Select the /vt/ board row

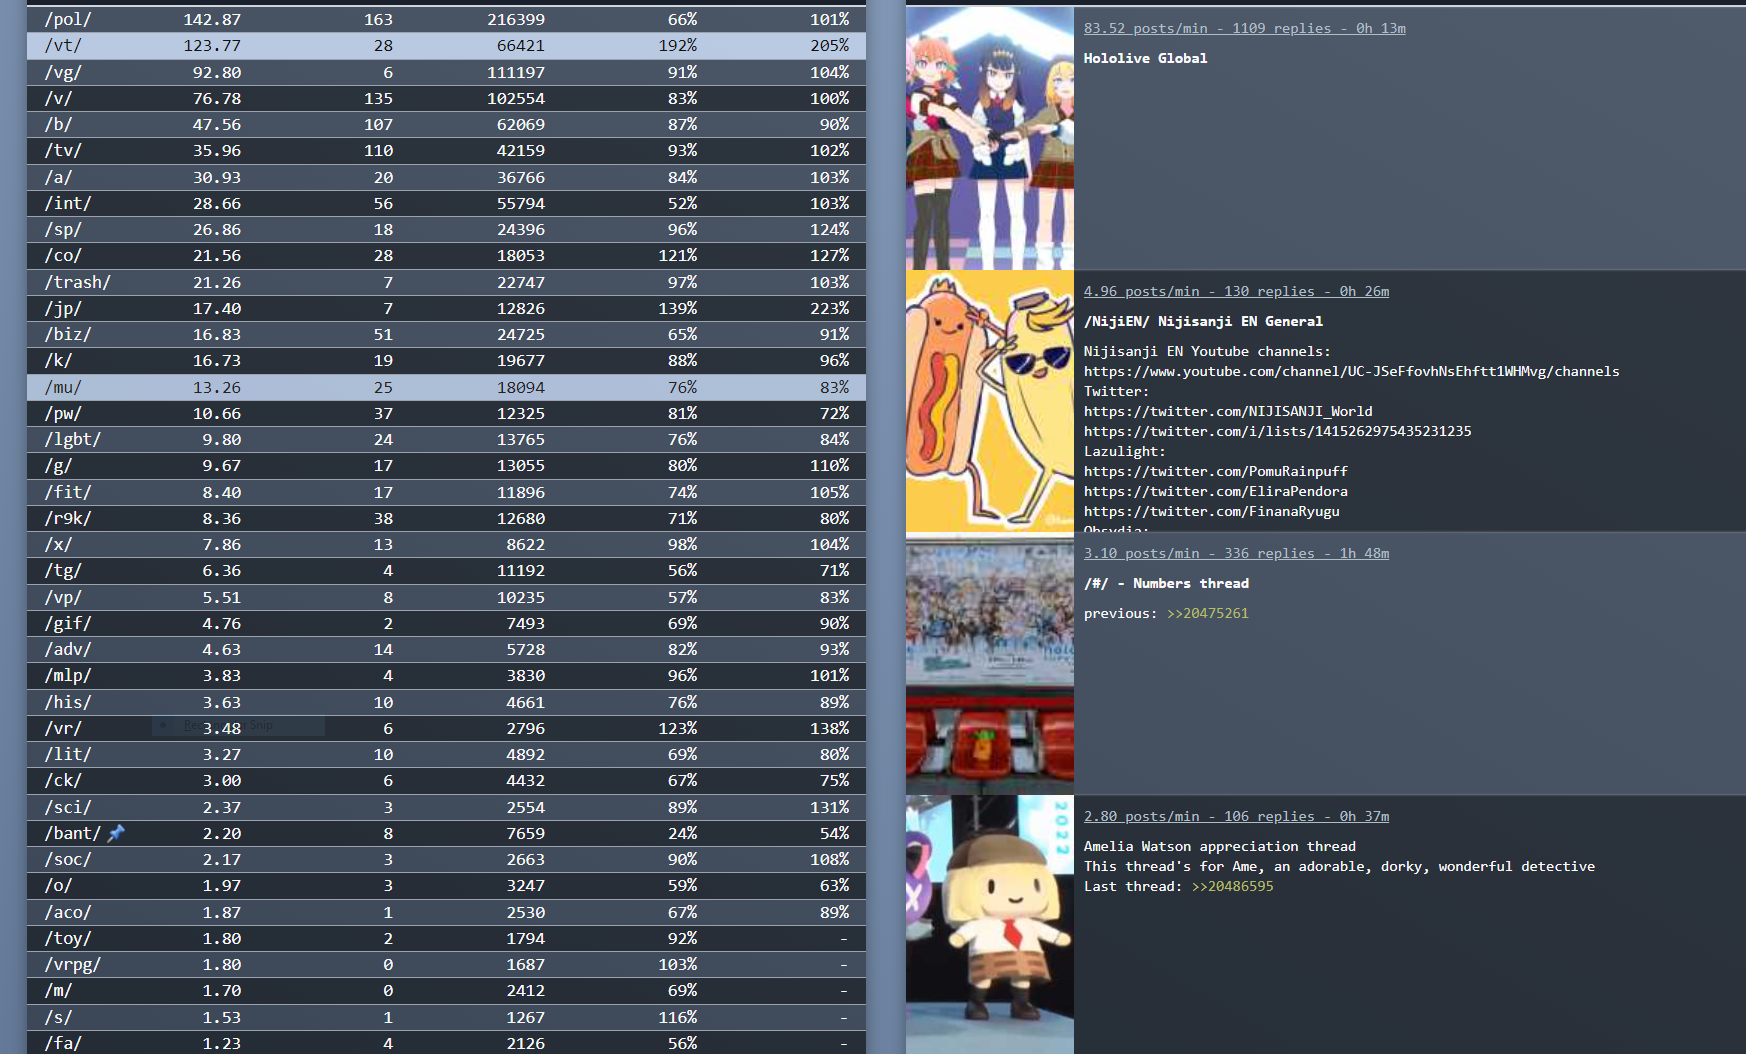point(446,45)
